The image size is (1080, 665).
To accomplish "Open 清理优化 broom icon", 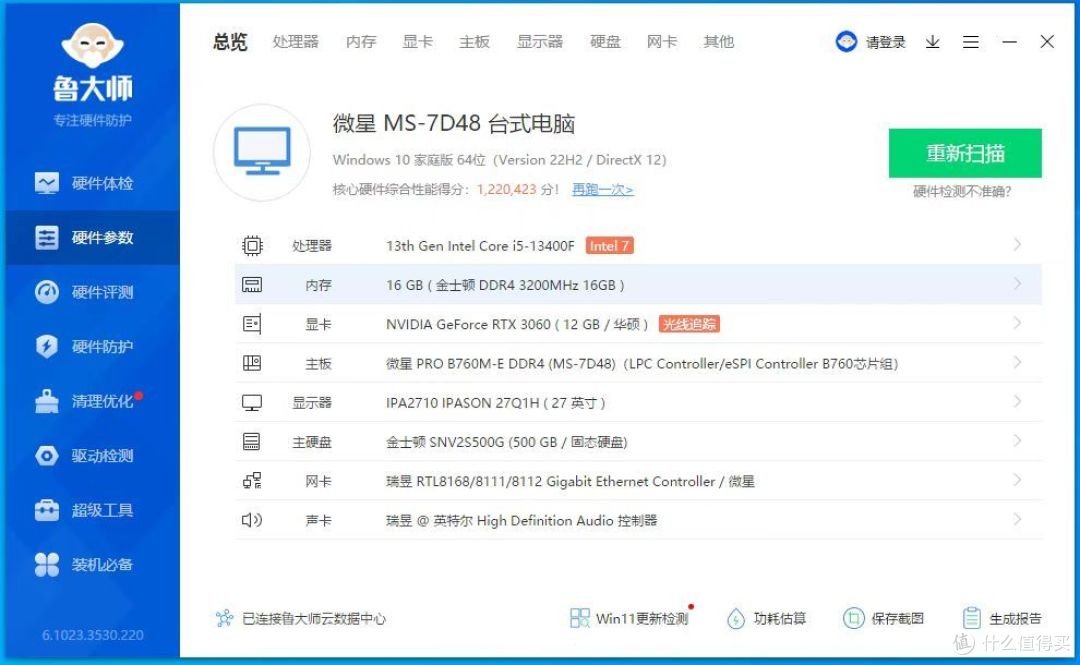I will [47, 401].
